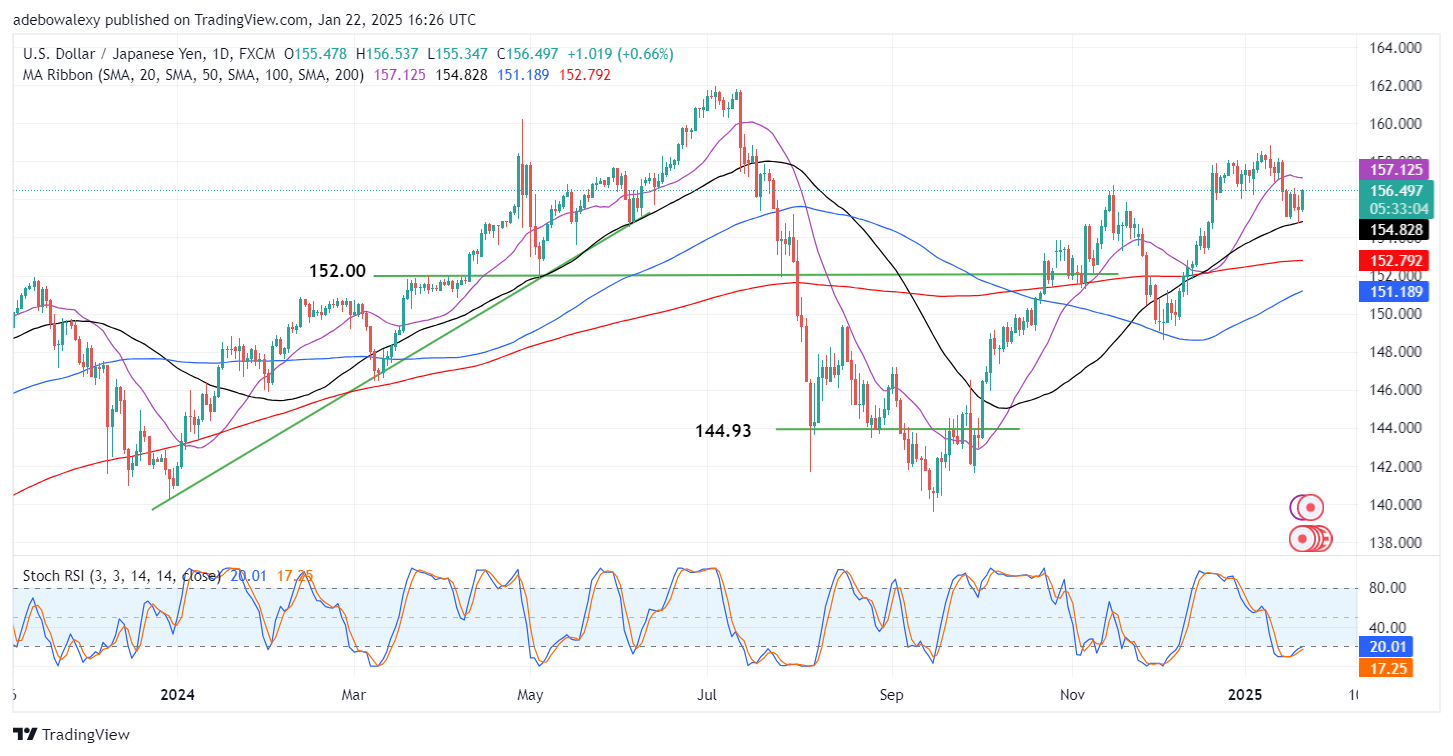
Task: Click the 142.000 price scale label
Action: click(1397, 466)
